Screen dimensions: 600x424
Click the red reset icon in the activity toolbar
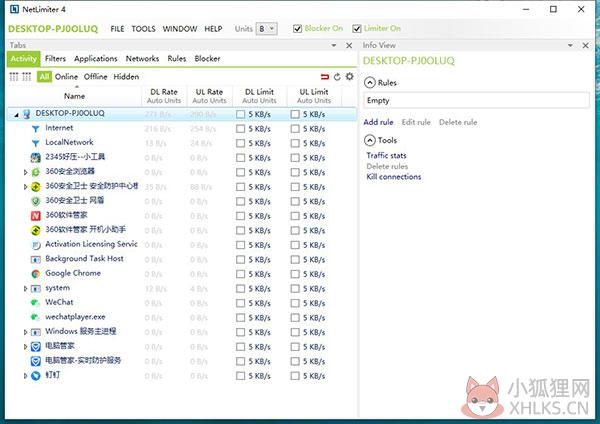coord(325,77)
